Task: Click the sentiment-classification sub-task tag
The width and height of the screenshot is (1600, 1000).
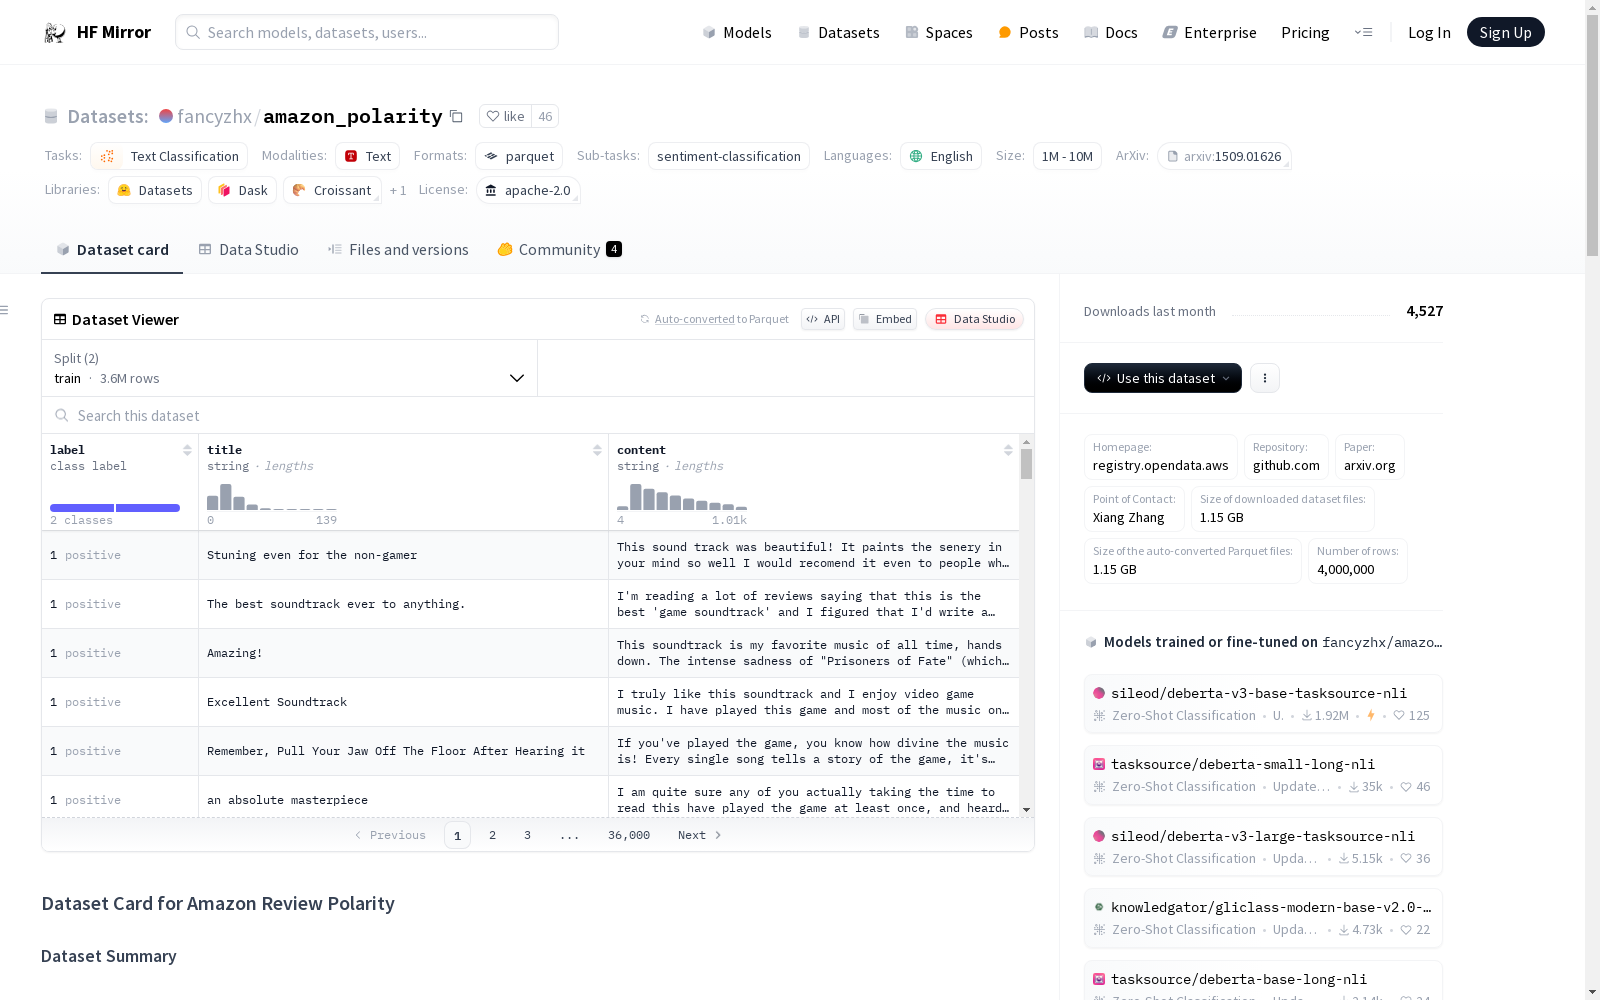Action: tap(729, 156)
